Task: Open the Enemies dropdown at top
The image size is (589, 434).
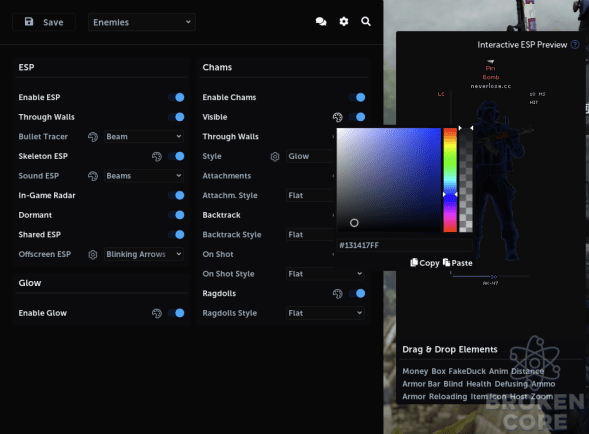Action: coord(142,22)
